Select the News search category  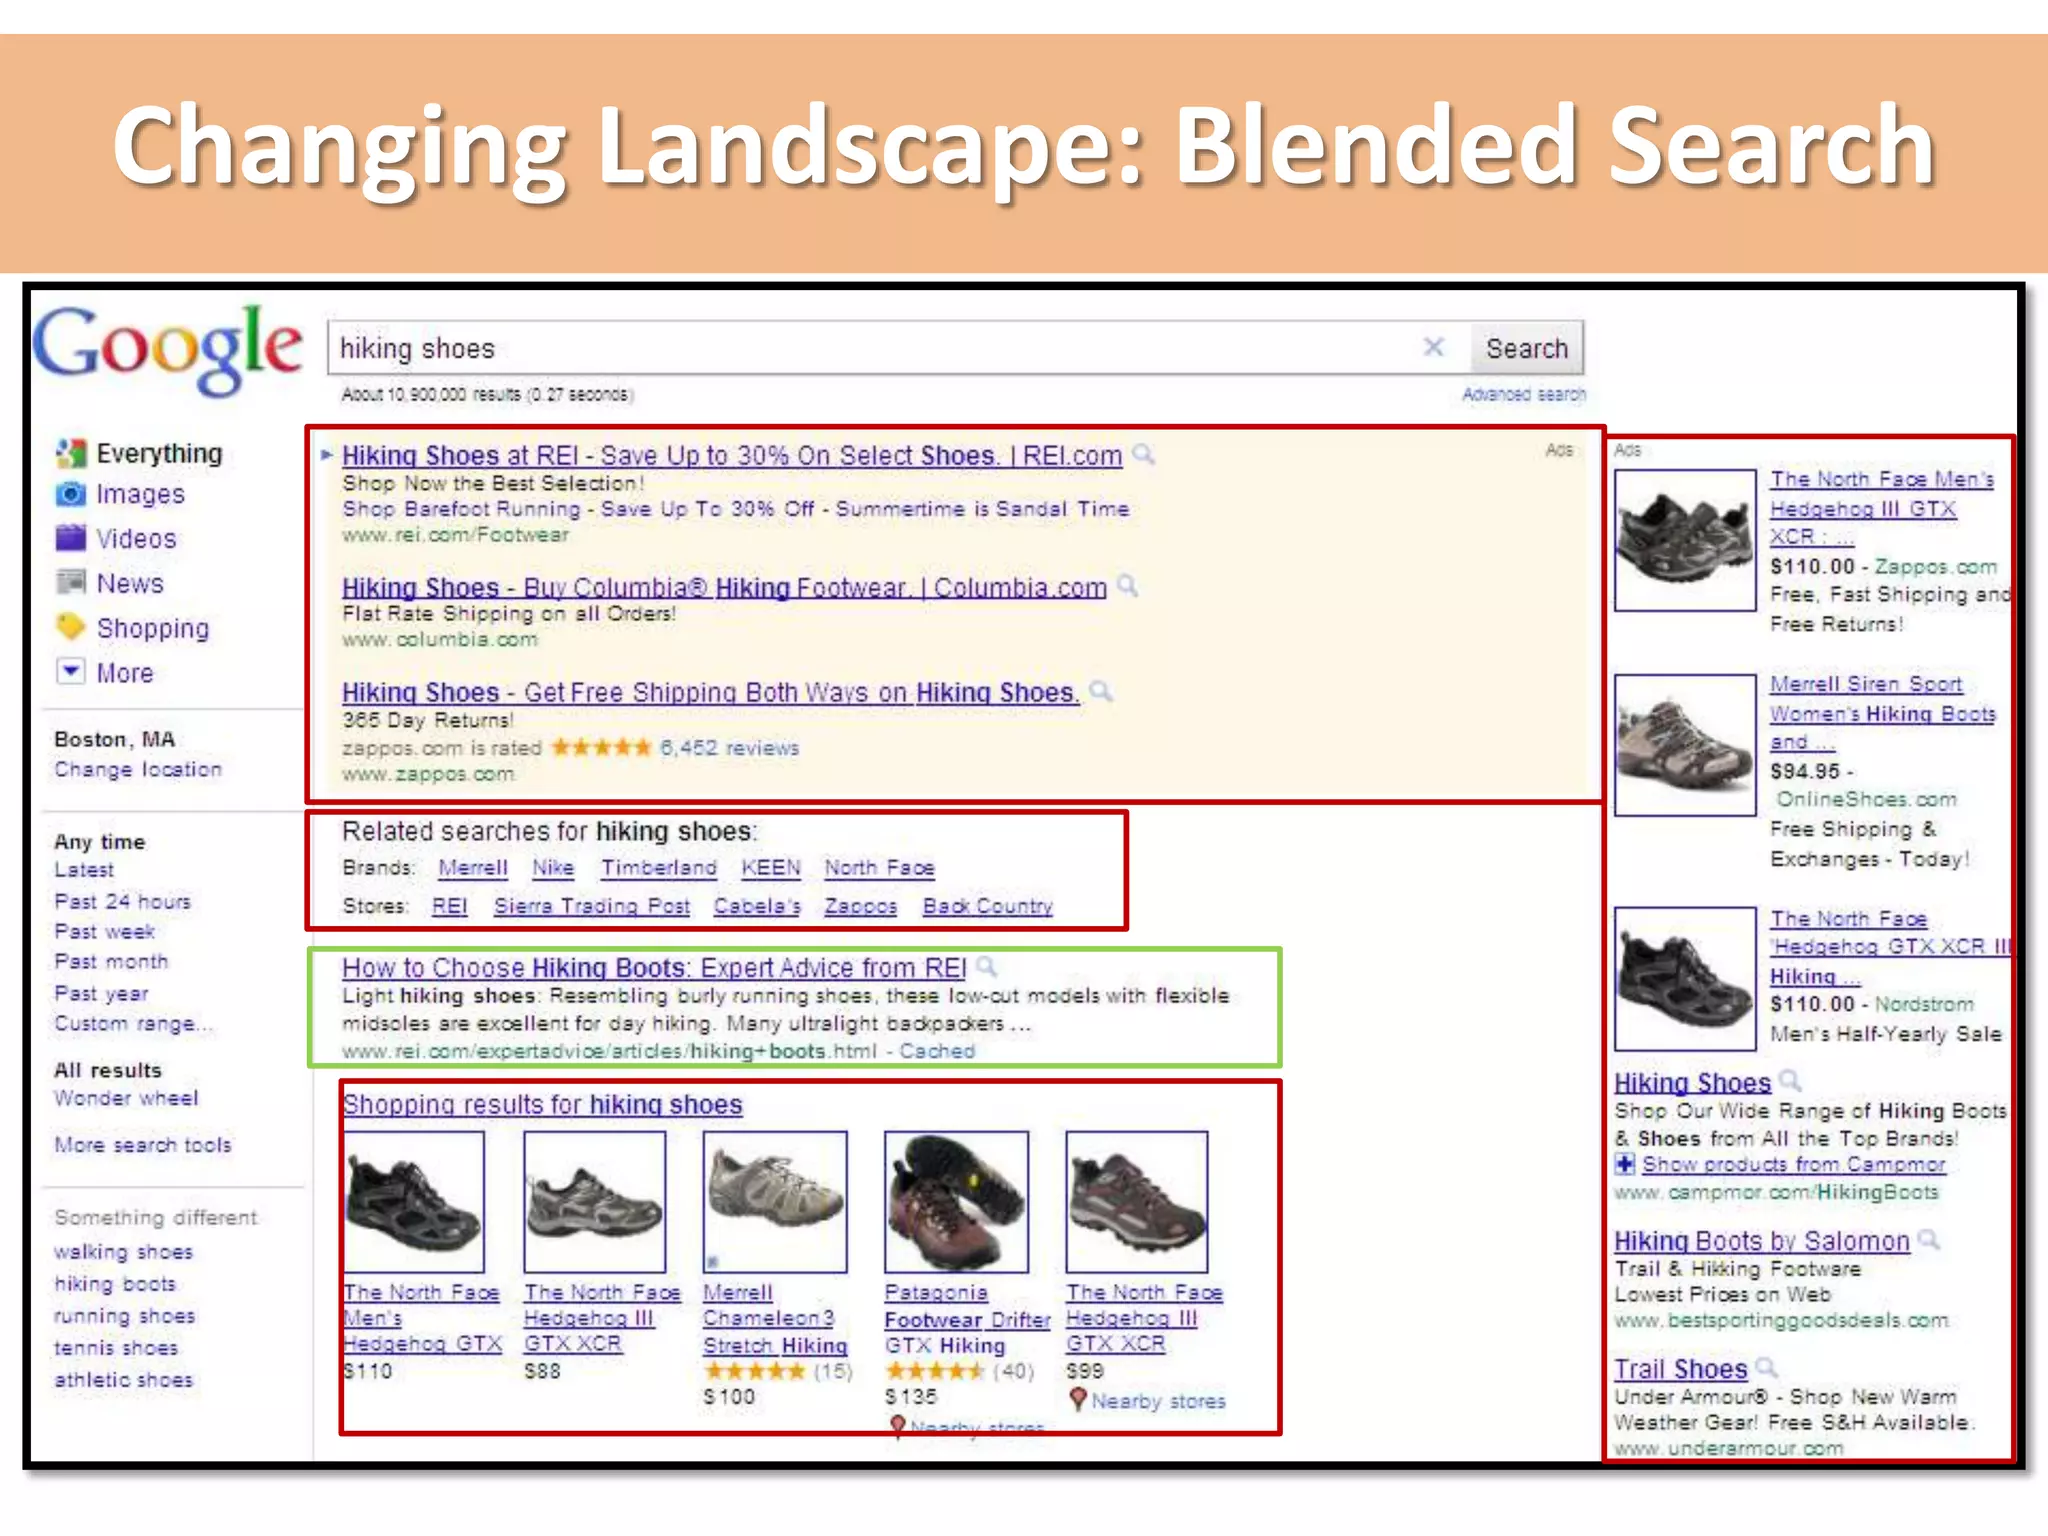130,583
